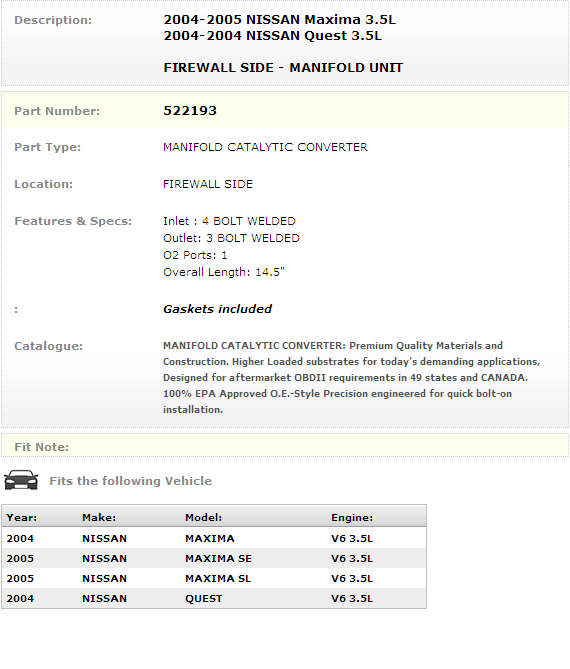Click the year 2004 in the QUEST row
This screenshot has height=669, width=570.
click(x=20, y=599)
